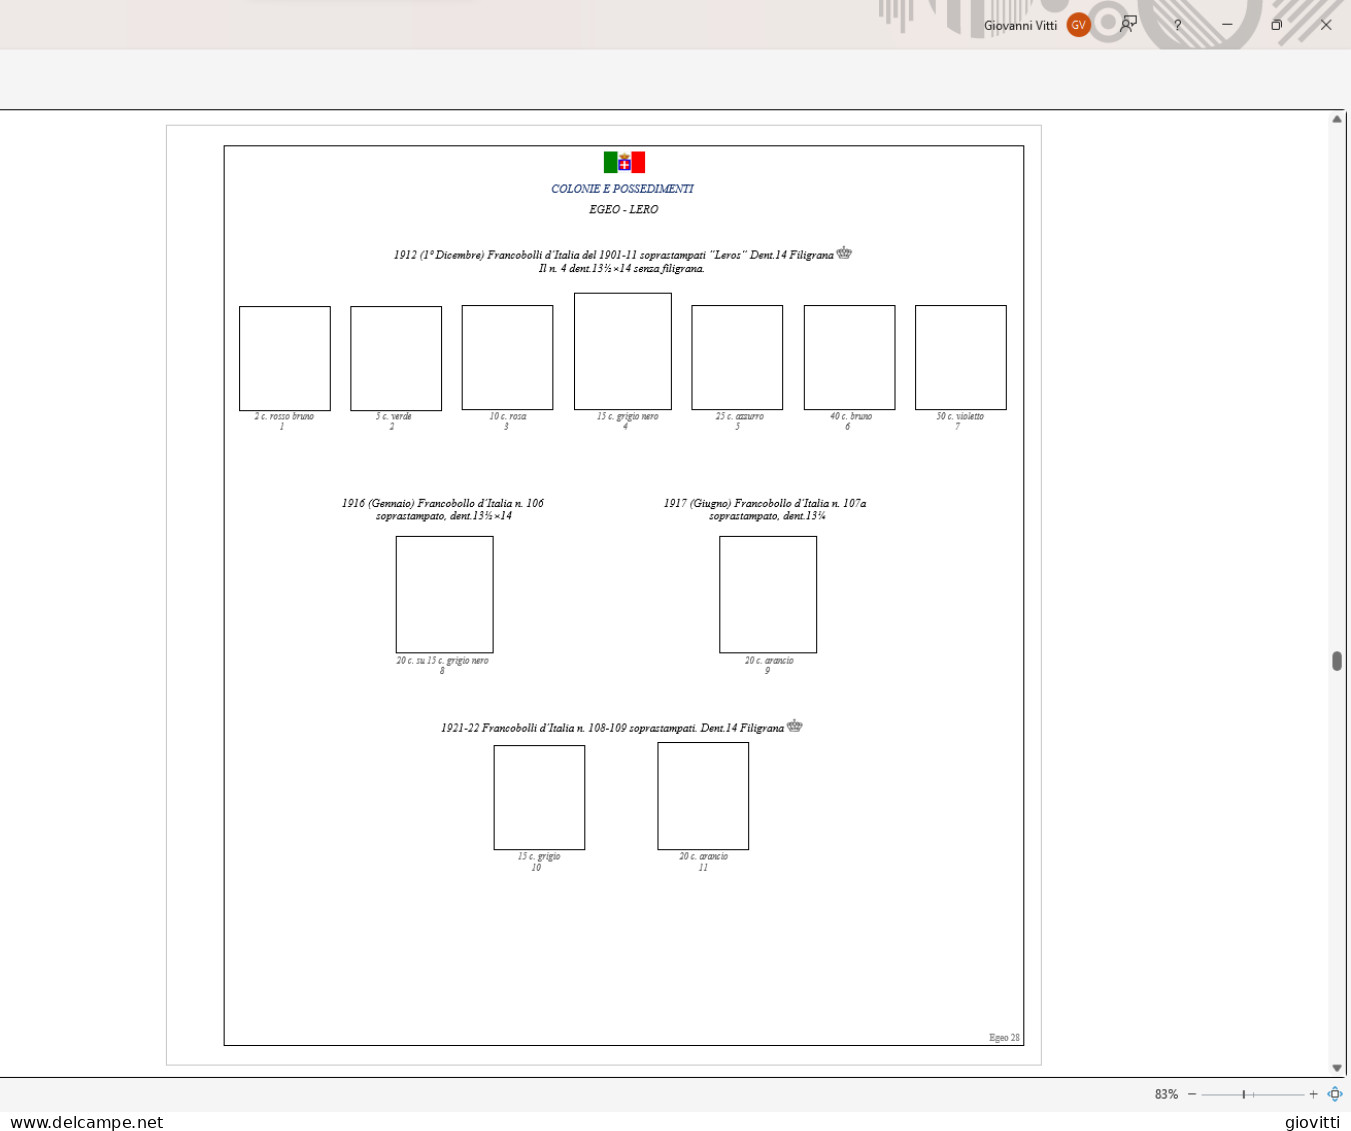
Task: Click zoom in plus button
Action: tap(1313, 1094)
